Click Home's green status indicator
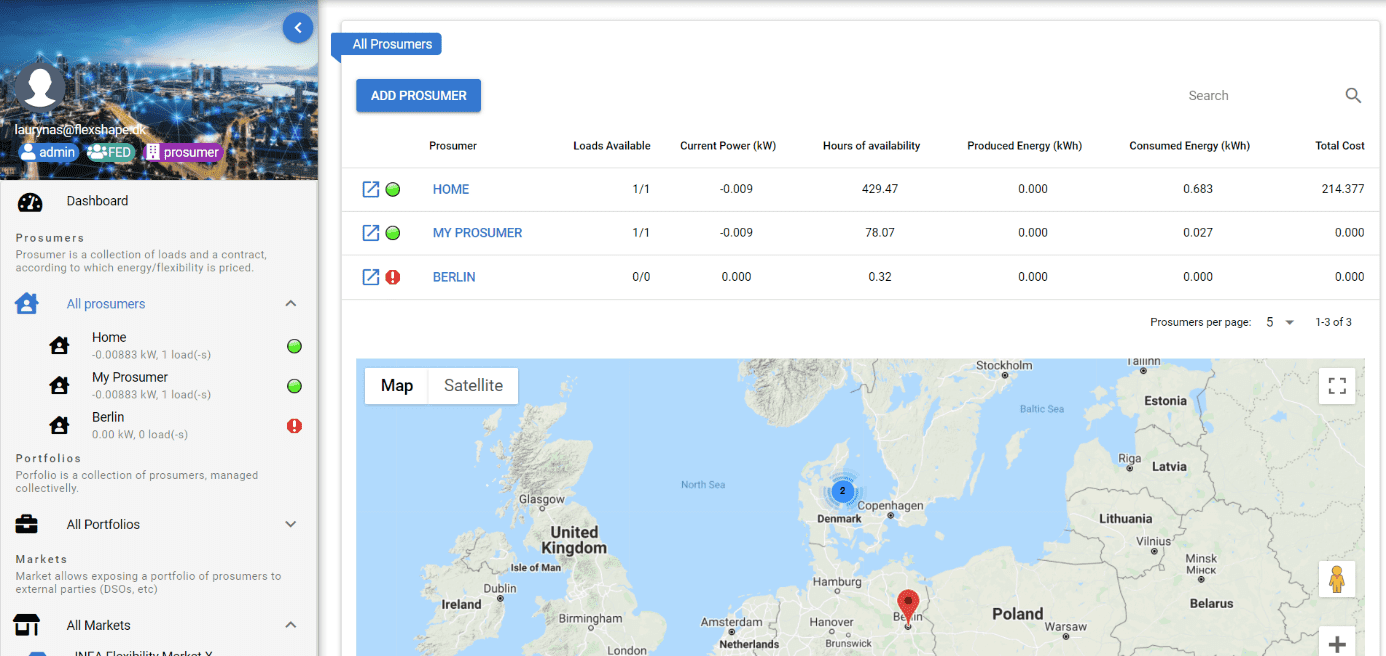1386x656 pixels. 293,346
